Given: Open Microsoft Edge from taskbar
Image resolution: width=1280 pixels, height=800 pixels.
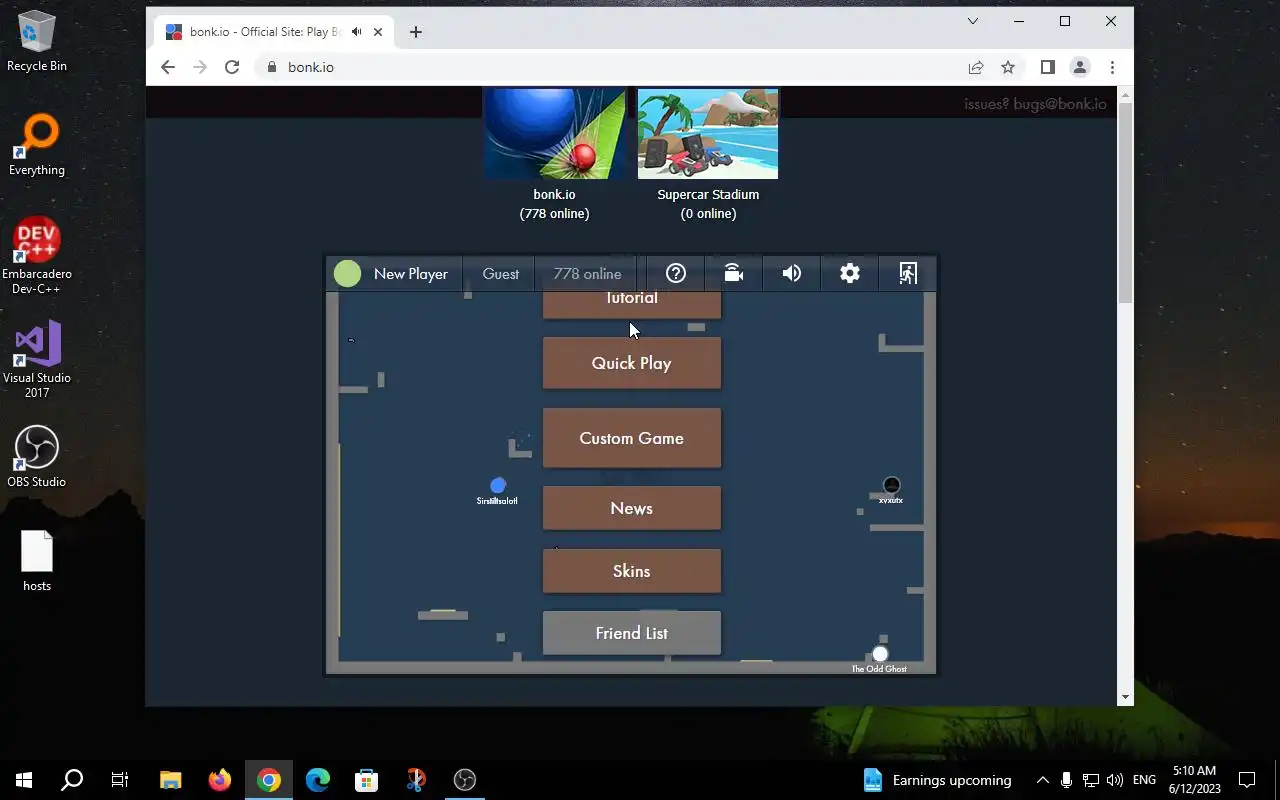Looking at the screenshot, I should point(317,780).
